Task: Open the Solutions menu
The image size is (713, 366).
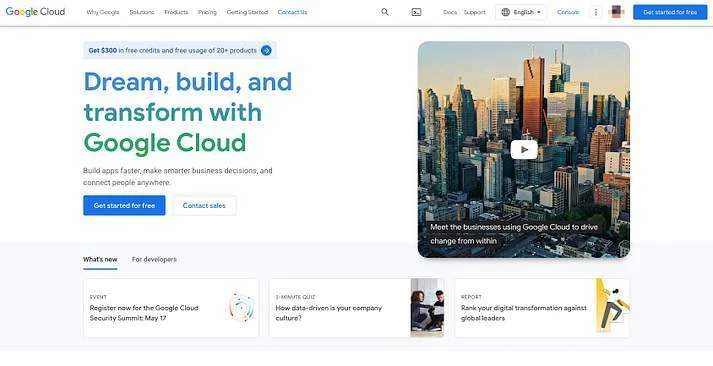Action: pos(142,12)
